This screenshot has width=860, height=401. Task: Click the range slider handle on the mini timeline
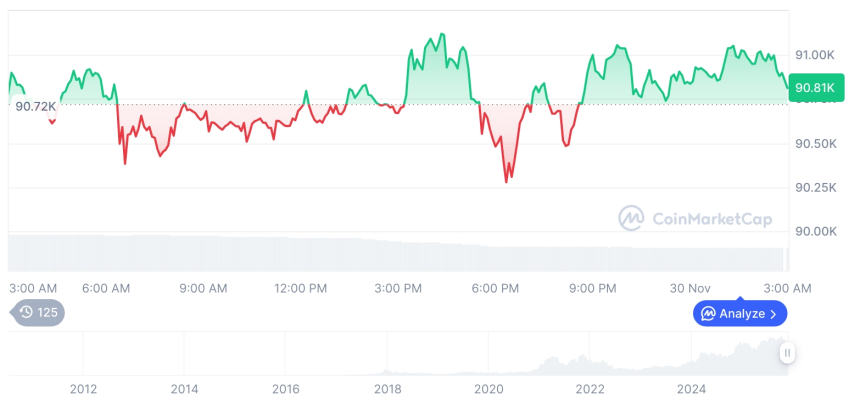(788, 352)
